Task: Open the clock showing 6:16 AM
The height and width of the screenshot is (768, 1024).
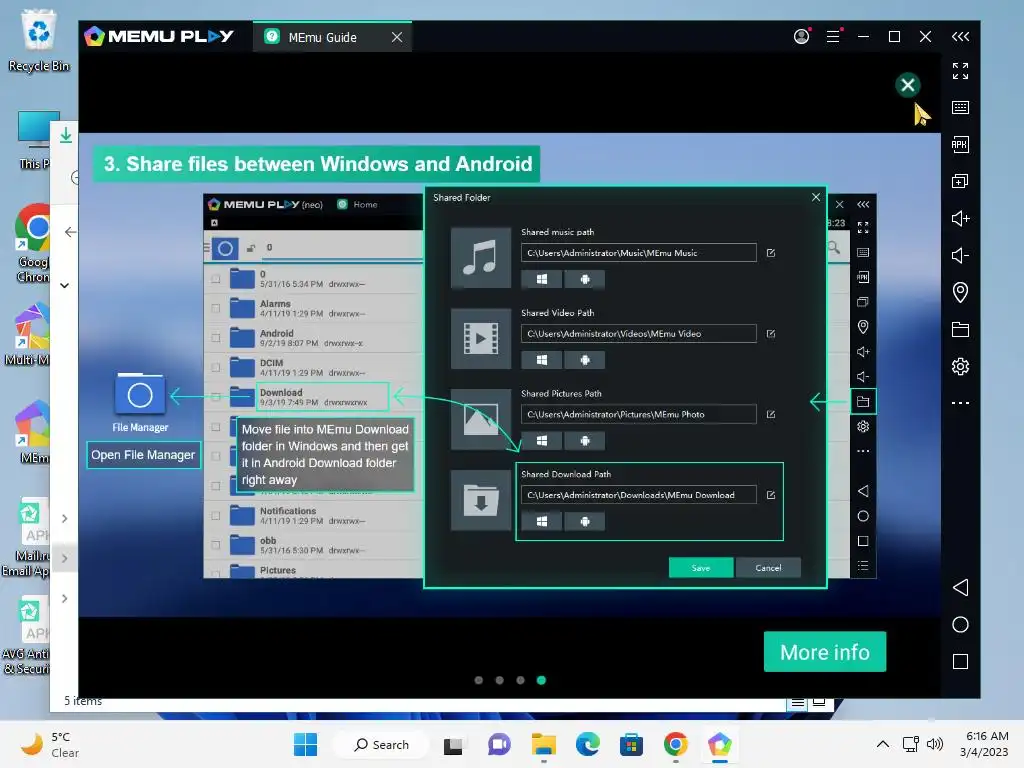Action: [984, 744]
